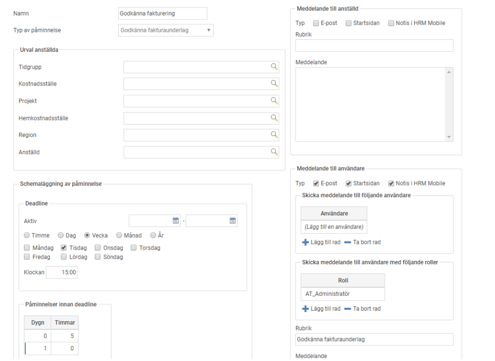Check the Måndag checkbox
This screenshot has width=495, height=361.
[x=27, y=247]
